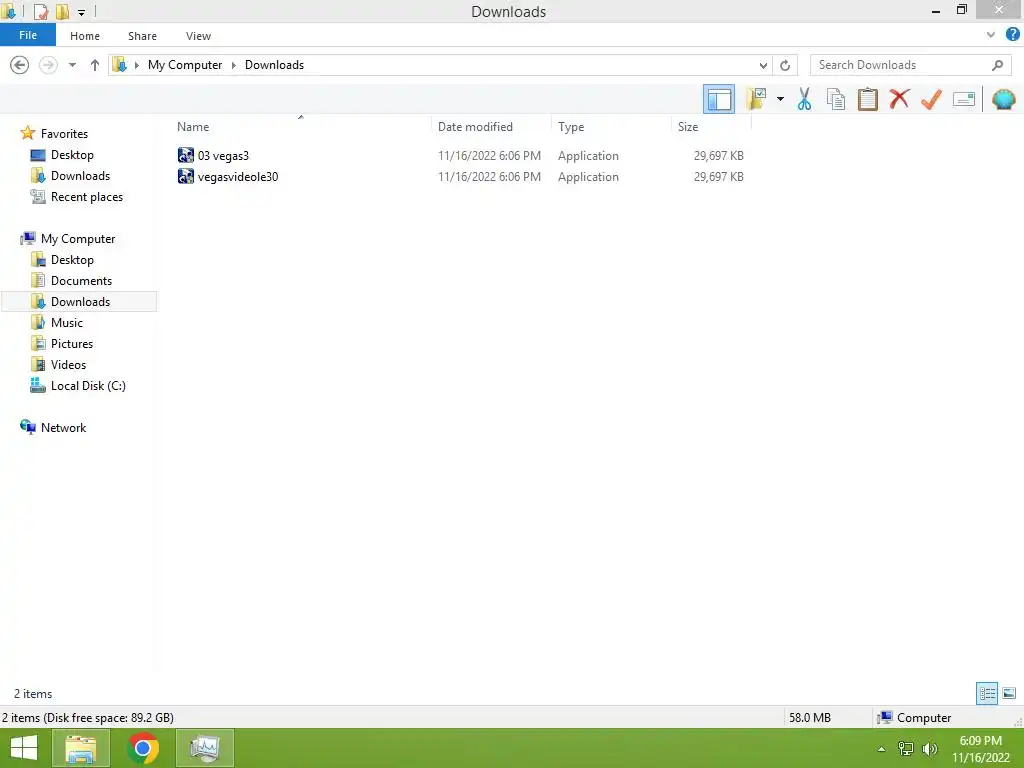Screen dimensions: 1024x768
Task: Toggle the navigation pane layout button
Action: (718, 99)
